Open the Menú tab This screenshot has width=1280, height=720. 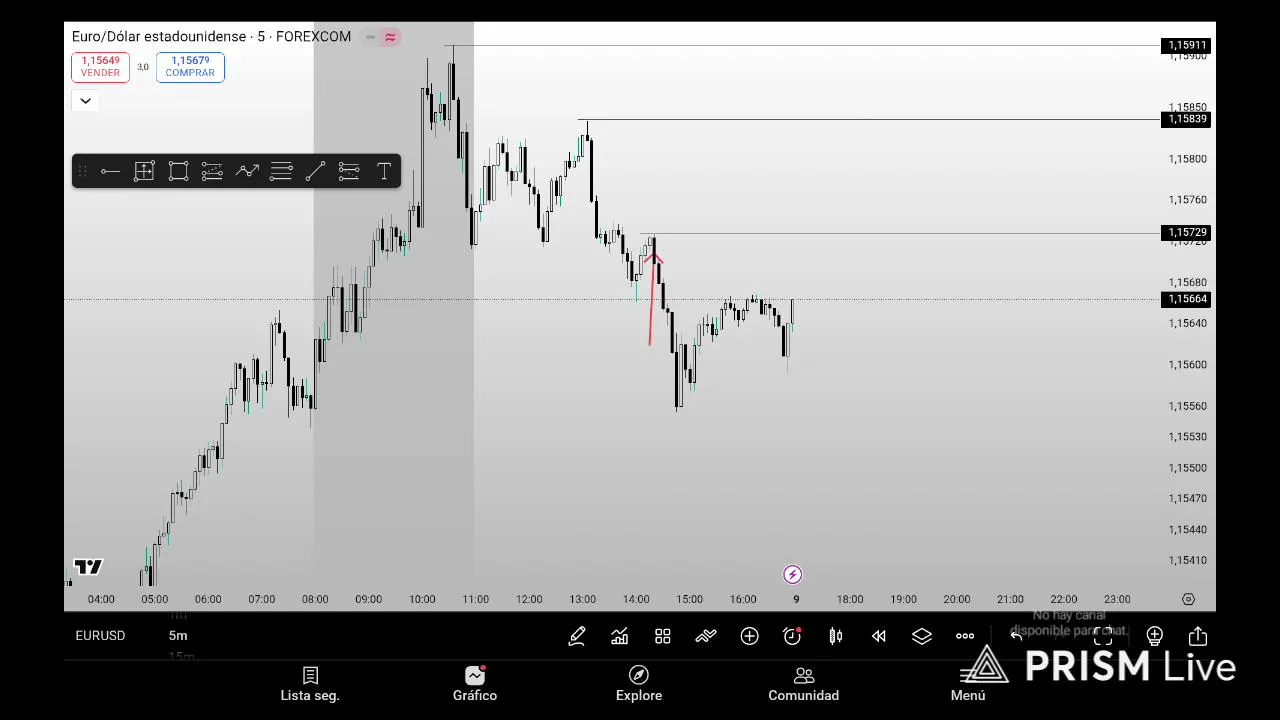click(968, 684)
